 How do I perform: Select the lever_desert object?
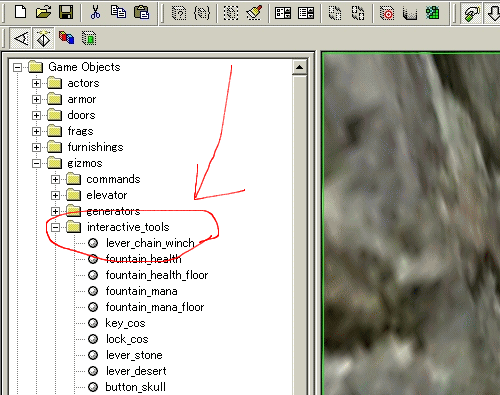(x=136, y=371)
